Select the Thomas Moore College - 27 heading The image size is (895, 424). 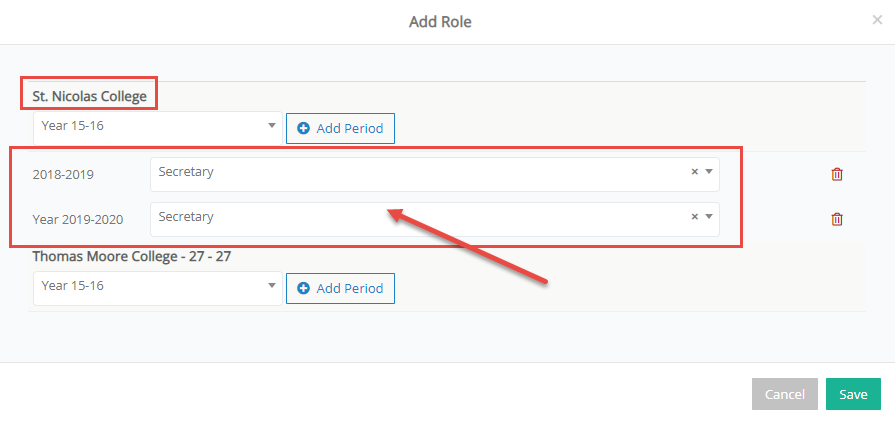coord(132,256)
